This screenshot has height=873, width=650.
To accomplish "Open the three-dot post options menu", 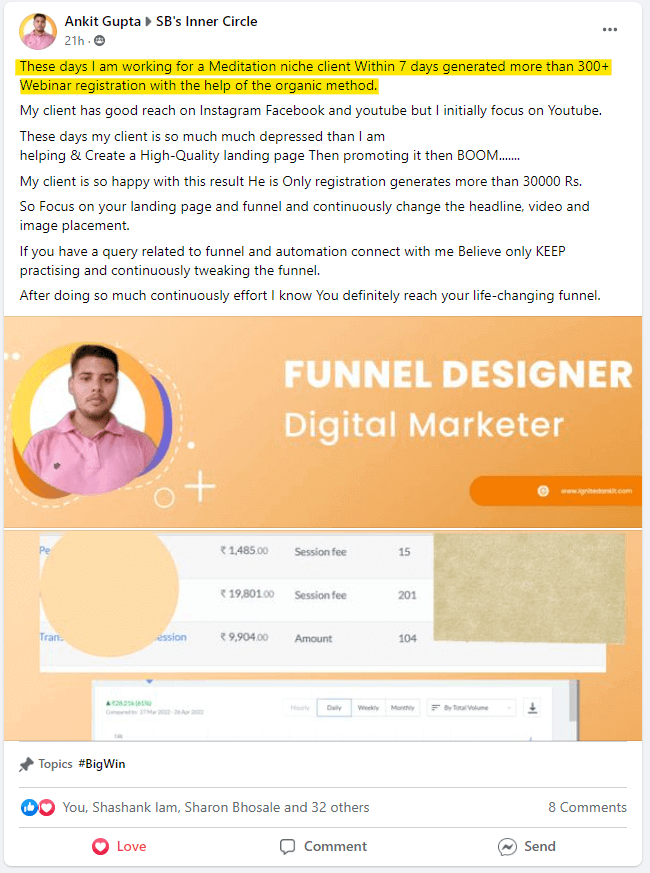I will coord(610,30).
